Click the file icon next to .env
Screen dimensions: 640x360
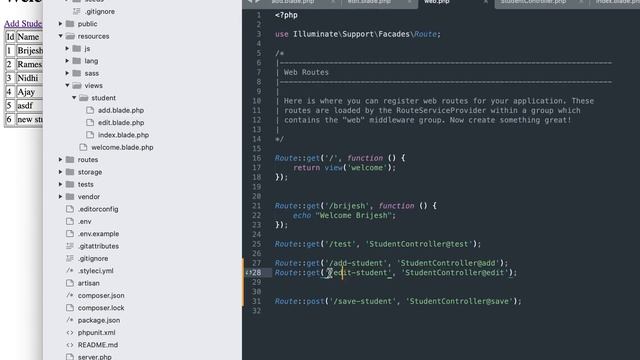click(x=70, y=221)
